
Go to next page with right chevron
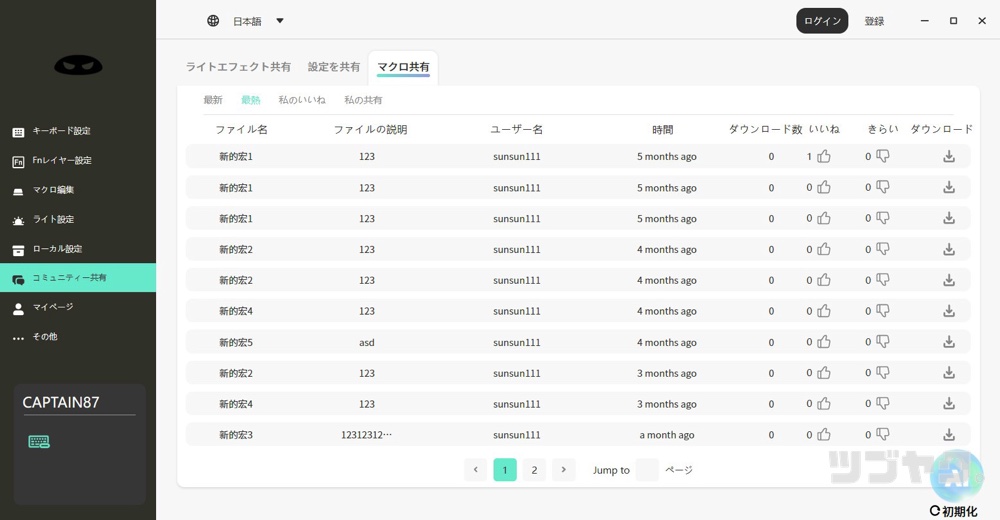pos(564,470)
